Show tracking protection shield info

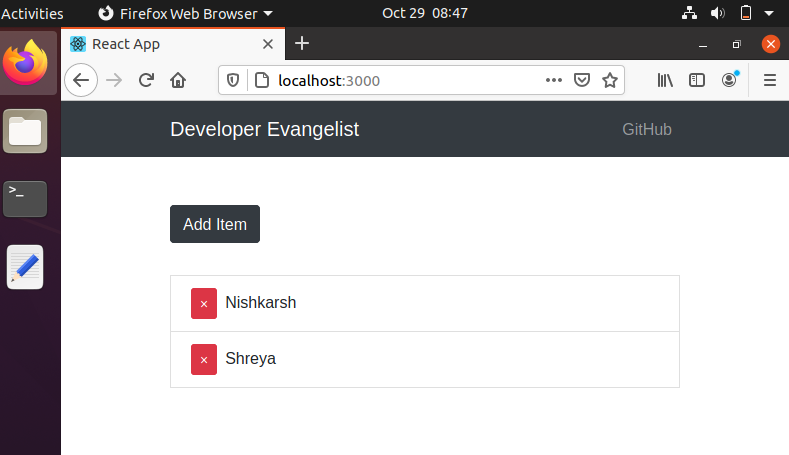tap(232, 80)
